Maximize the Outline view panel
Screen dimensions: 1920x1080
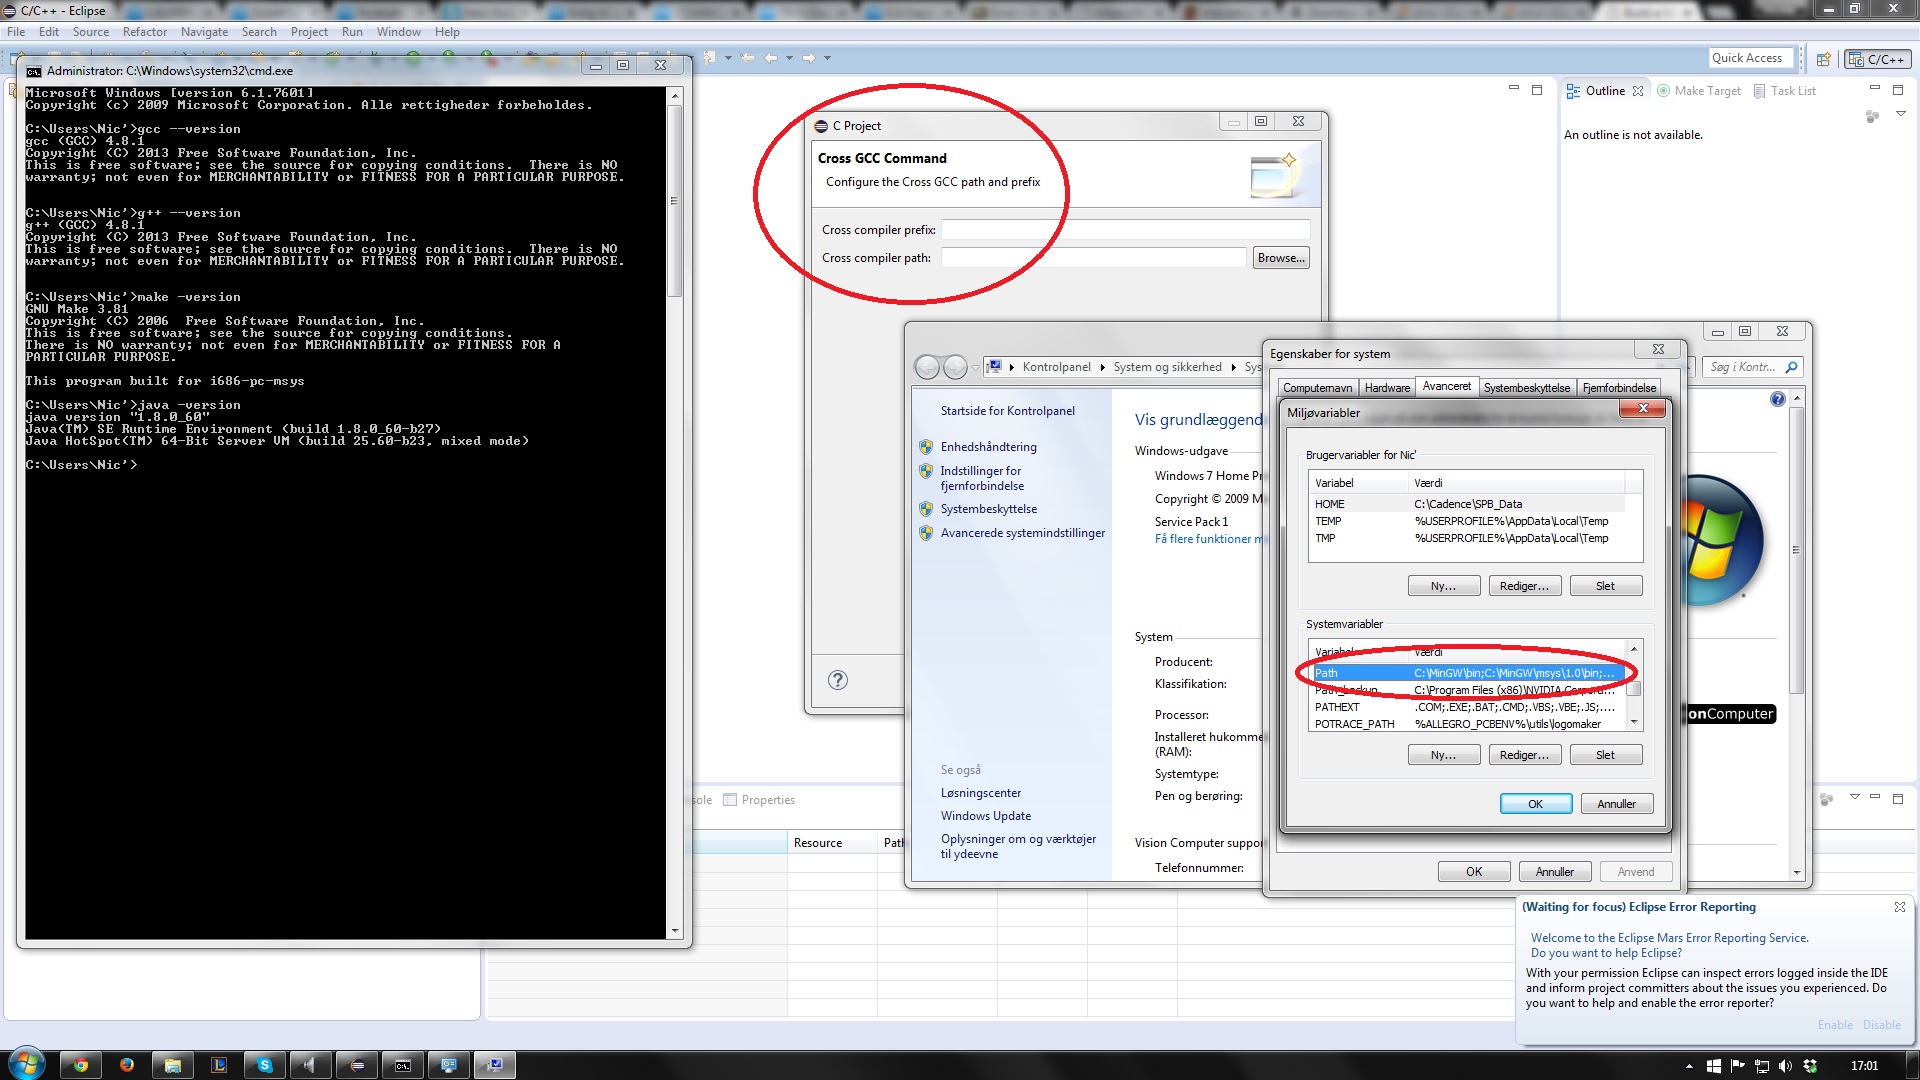coord(1898,90)
